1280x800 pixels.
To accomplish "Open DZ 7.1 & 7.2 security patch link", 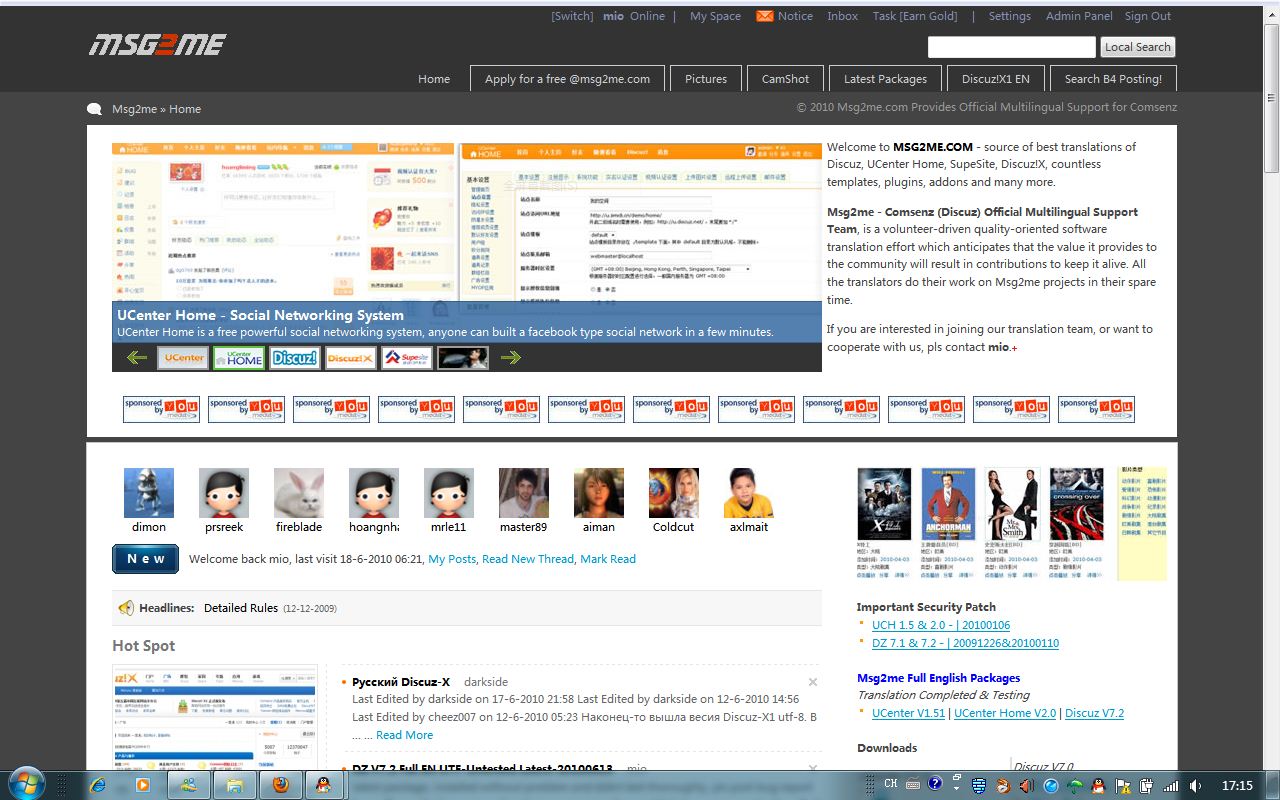I will 965,643.
